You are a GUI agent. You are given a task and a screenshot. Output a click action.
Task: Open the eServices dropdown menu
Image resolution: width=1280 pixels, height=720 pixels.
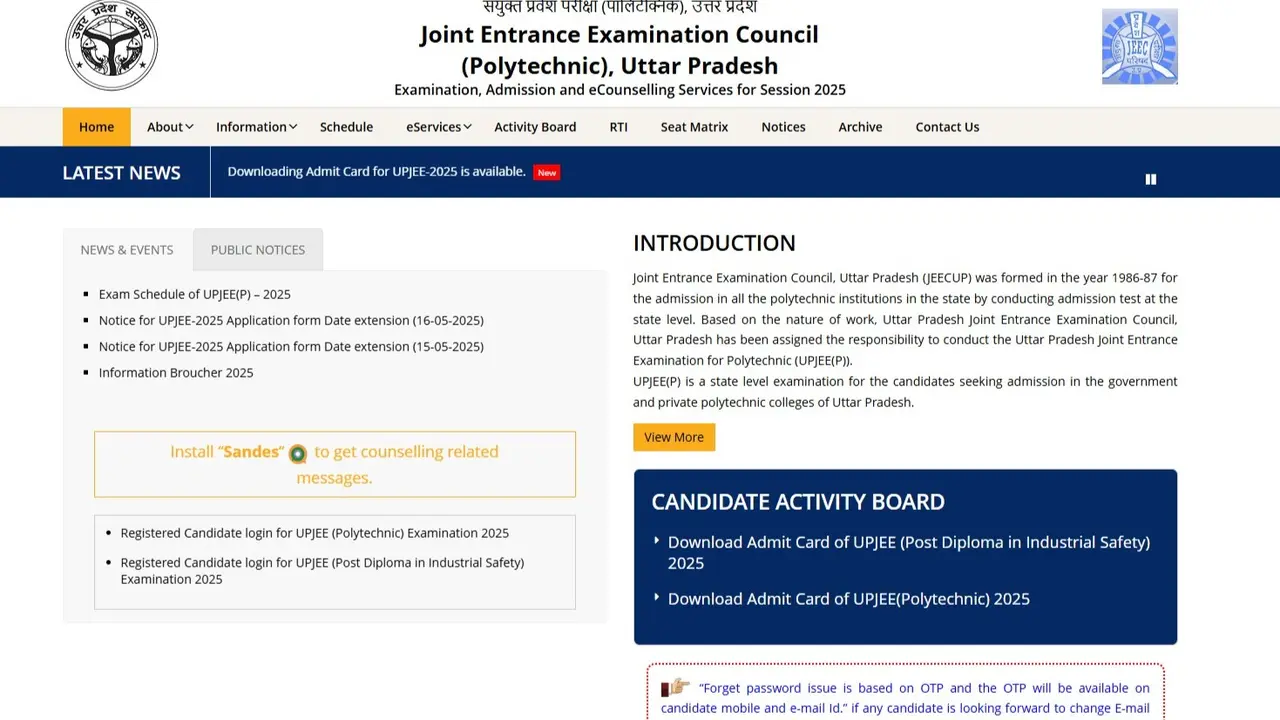coord(437,127)
